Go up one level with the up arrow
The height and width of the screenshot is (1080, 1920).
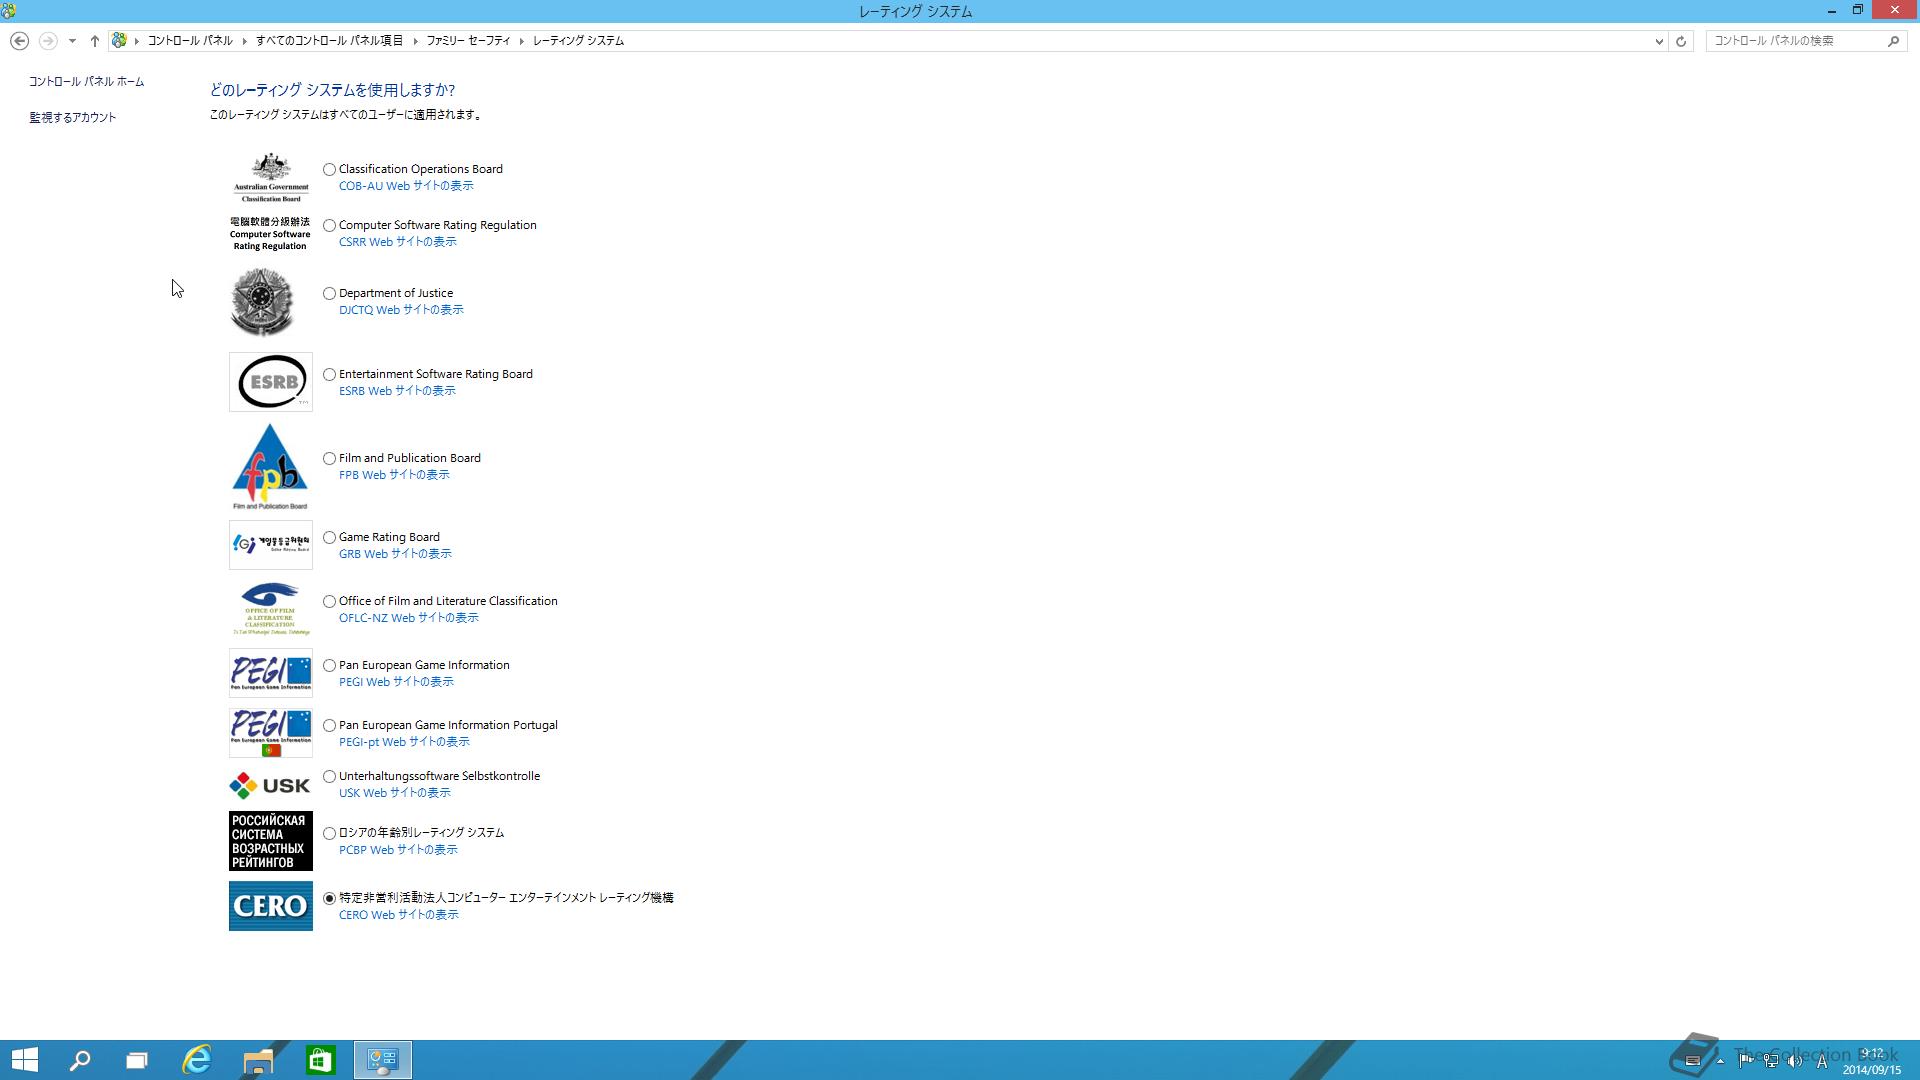pyautogui.click(x=94, y=41)
